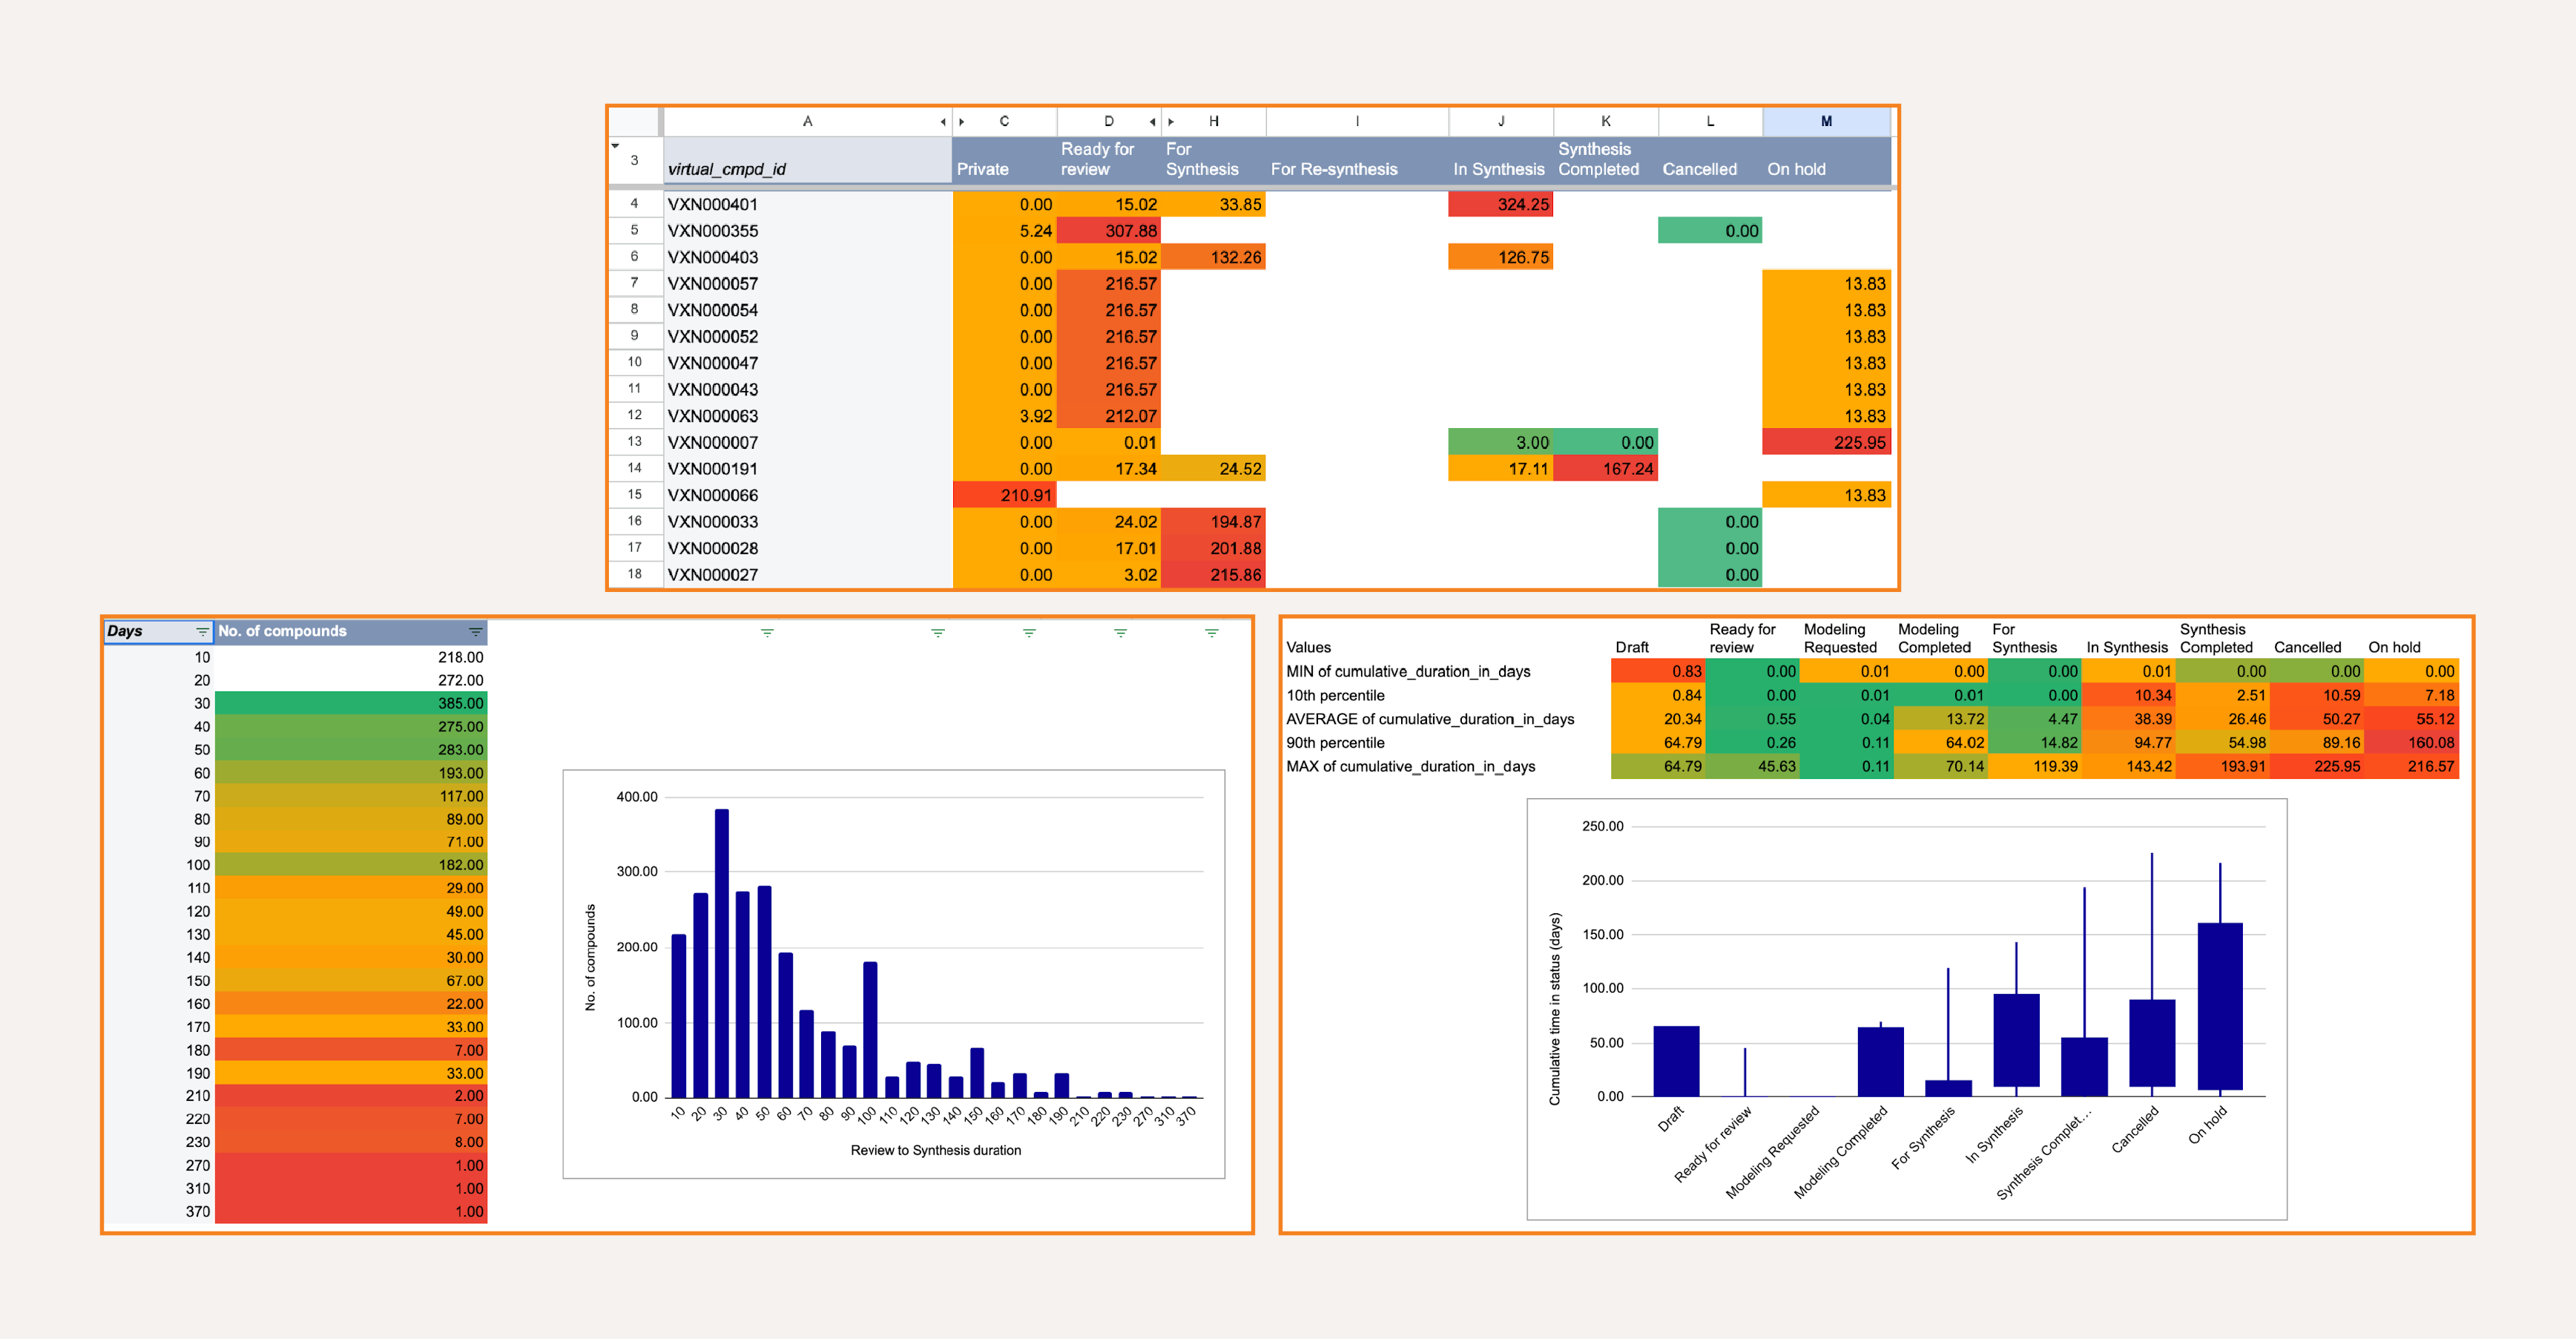Expand hidden columns right of column D
This screenshot has height=1339, width=2576.
[x=1152, y=122]
